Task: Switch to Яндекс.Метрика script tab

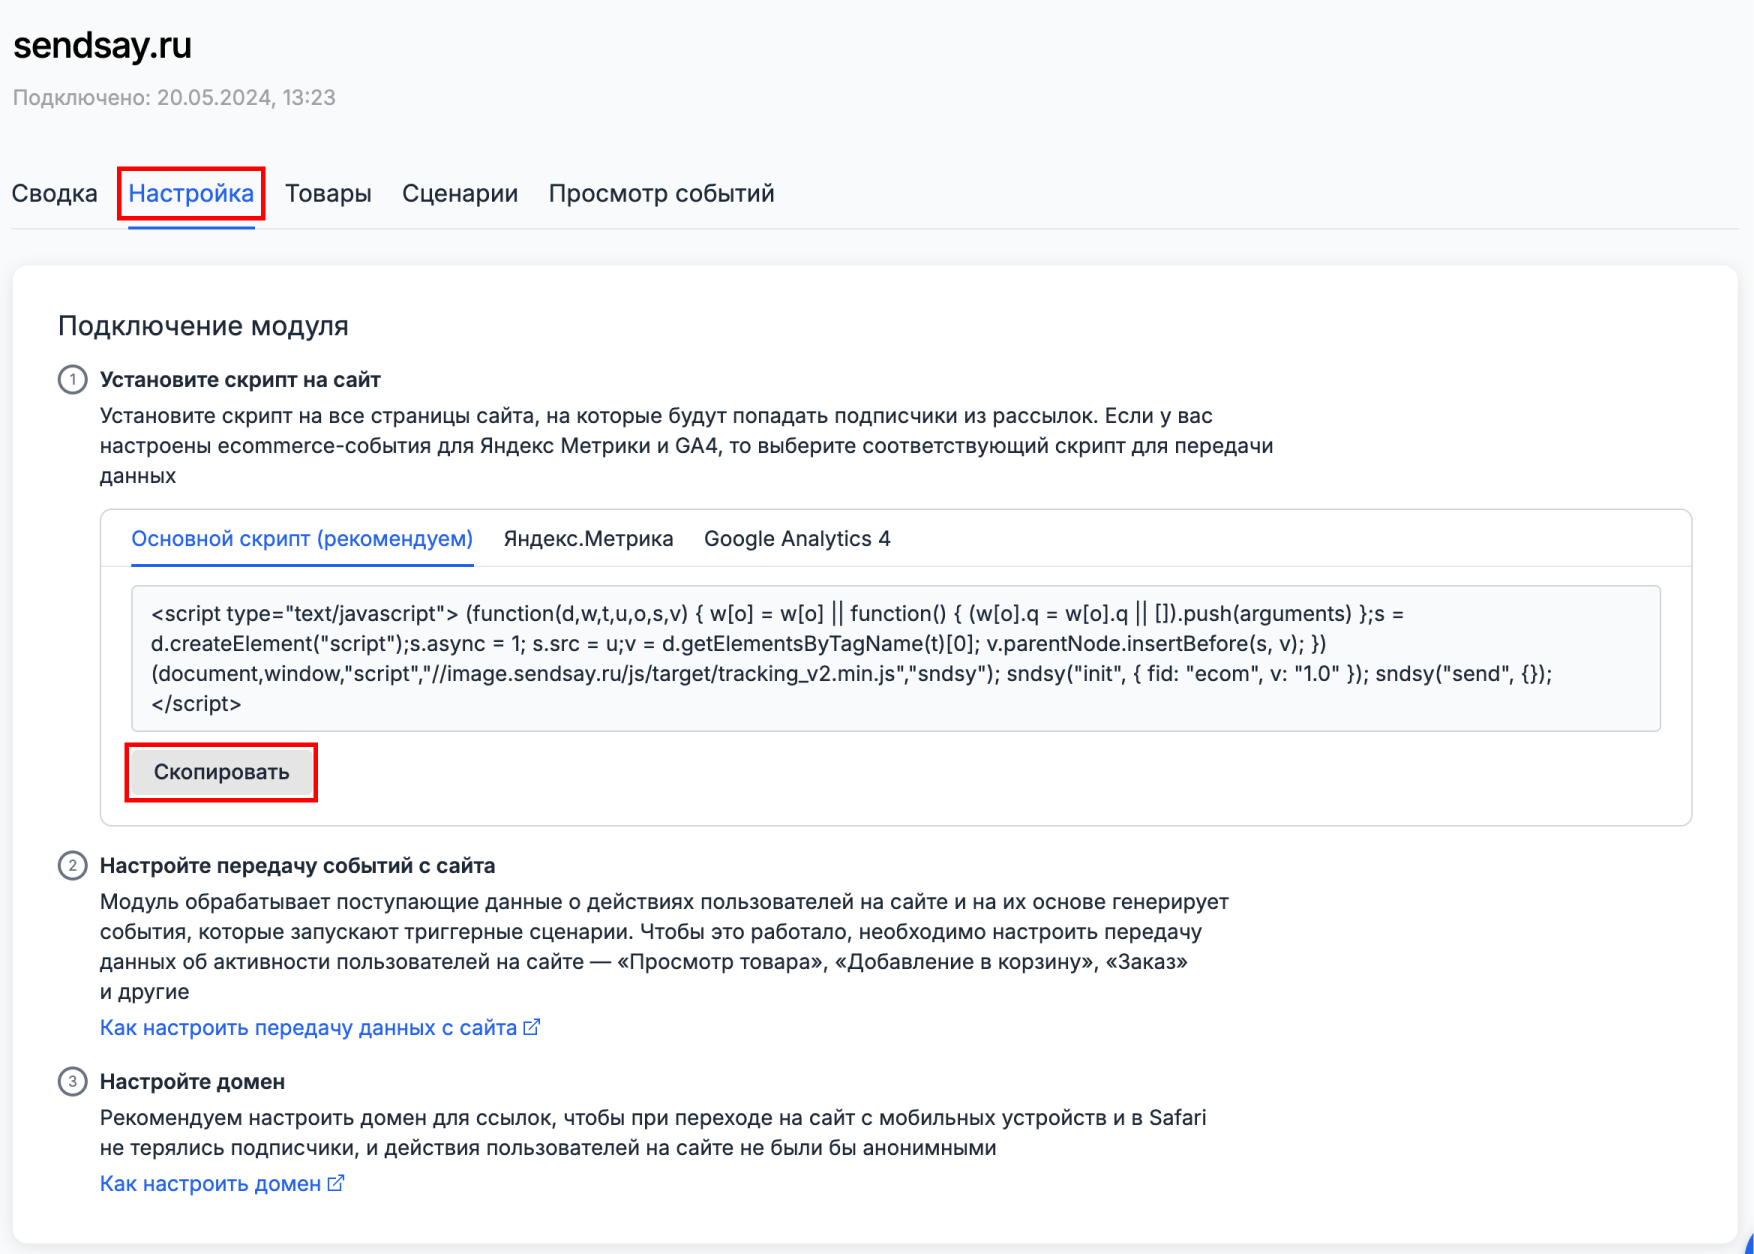Action: pos(588,539)
